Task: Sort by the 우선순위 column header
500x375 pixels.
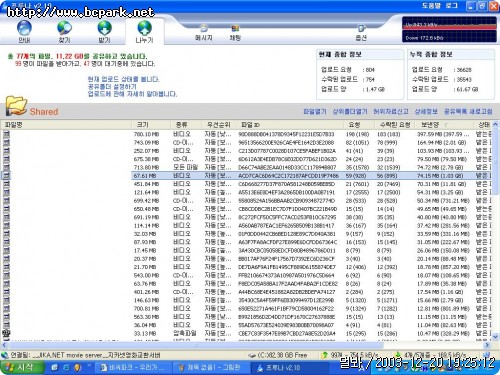Action: (219, 125)
